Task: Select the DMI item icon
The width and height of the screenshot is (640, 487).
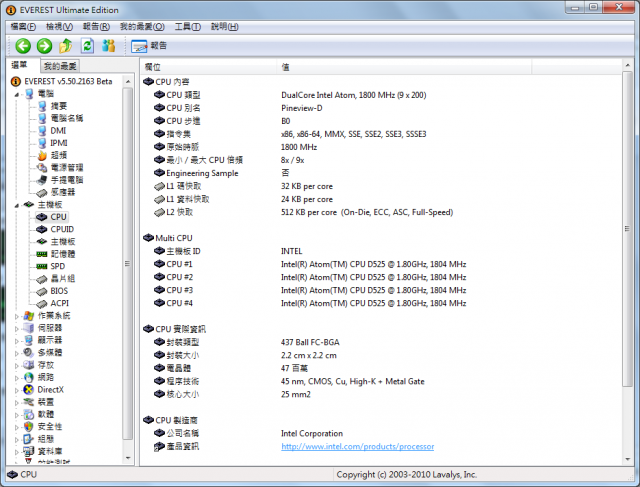Action: (x=42, y=131)
